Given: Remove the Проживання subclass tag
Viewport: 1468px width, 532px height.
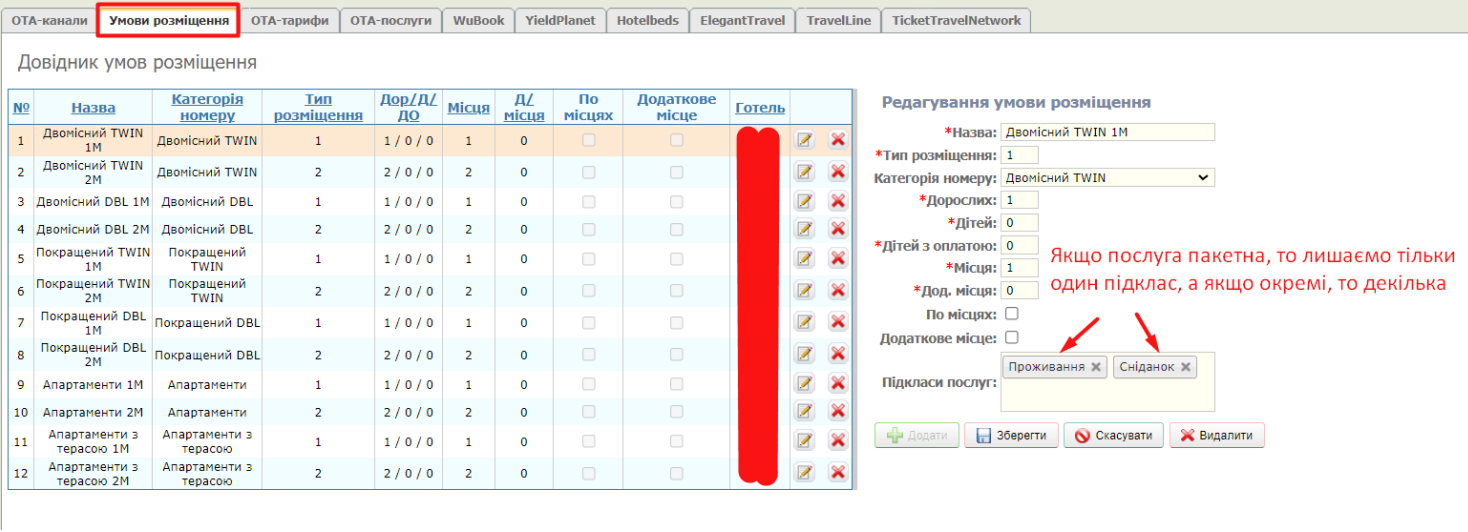Looking at the screenshot, I should pos(1096,367).
